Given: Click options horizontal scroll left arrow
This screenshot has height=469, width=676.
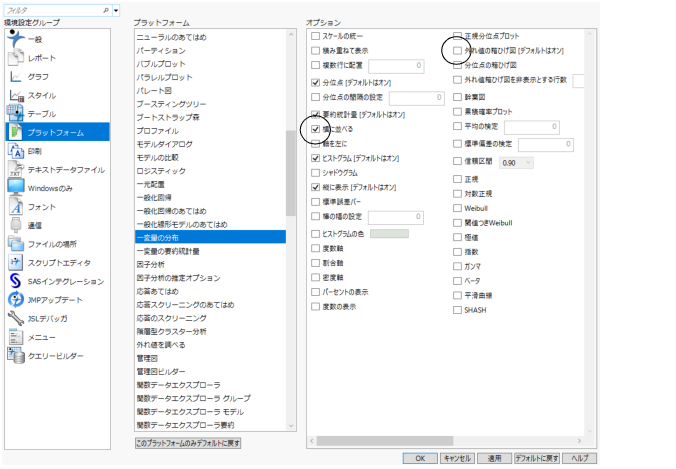Looking at the screenshot, I should (x=312, y=441).
